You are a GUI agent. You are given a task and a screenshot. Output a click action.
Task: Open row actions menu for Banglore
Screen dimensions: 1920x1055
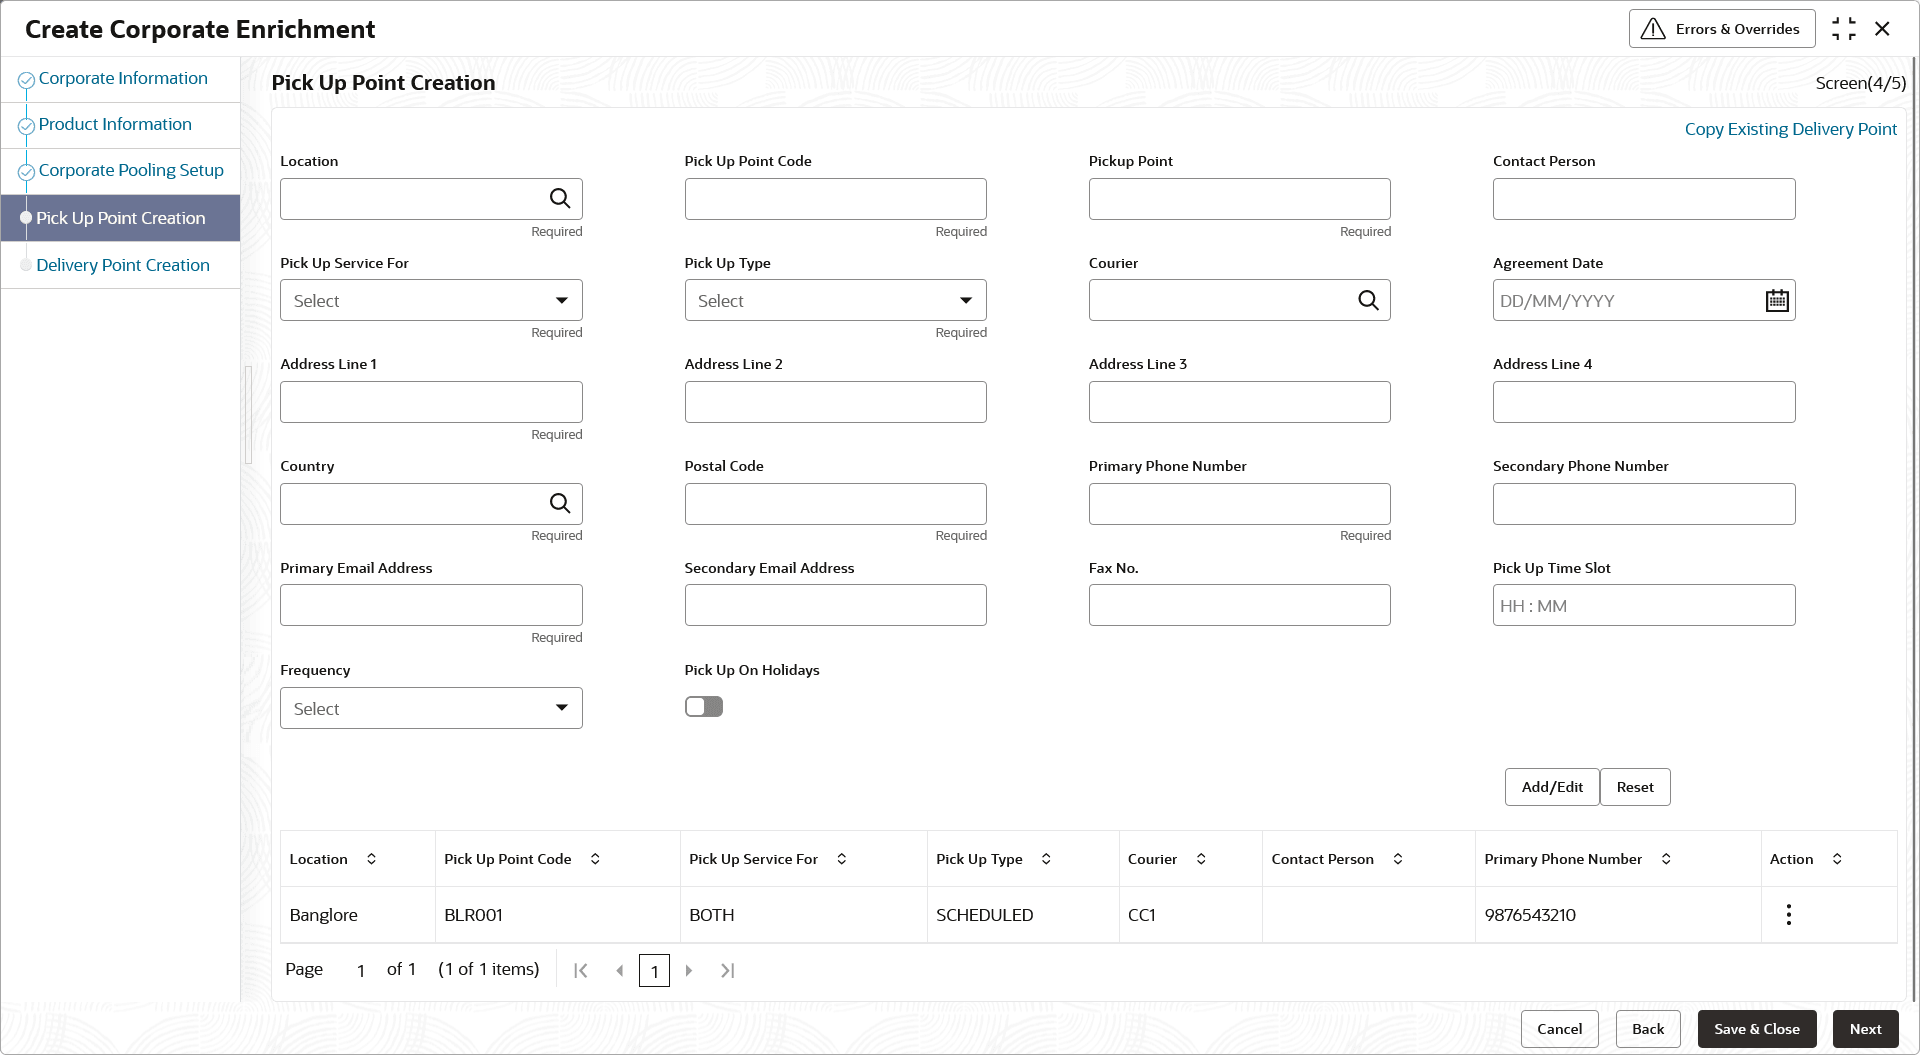(x=1788, y=915)
